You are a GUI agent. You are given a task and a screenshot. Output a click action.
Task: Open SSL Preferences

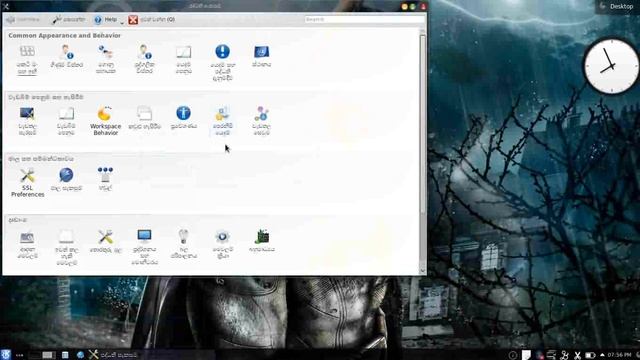(x=27, y=182)
